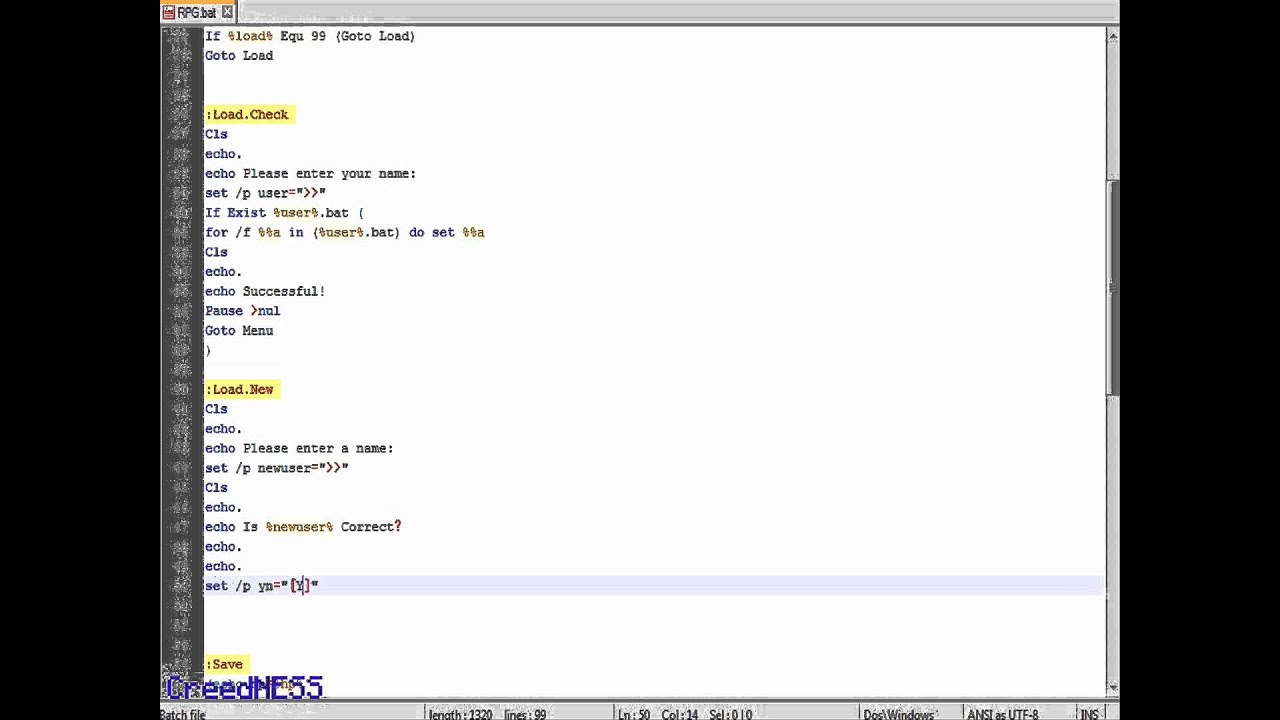1280x720 pixels.
Task: Click the vertical scrollbar thumb
Action: click(x=1112, y=290)
